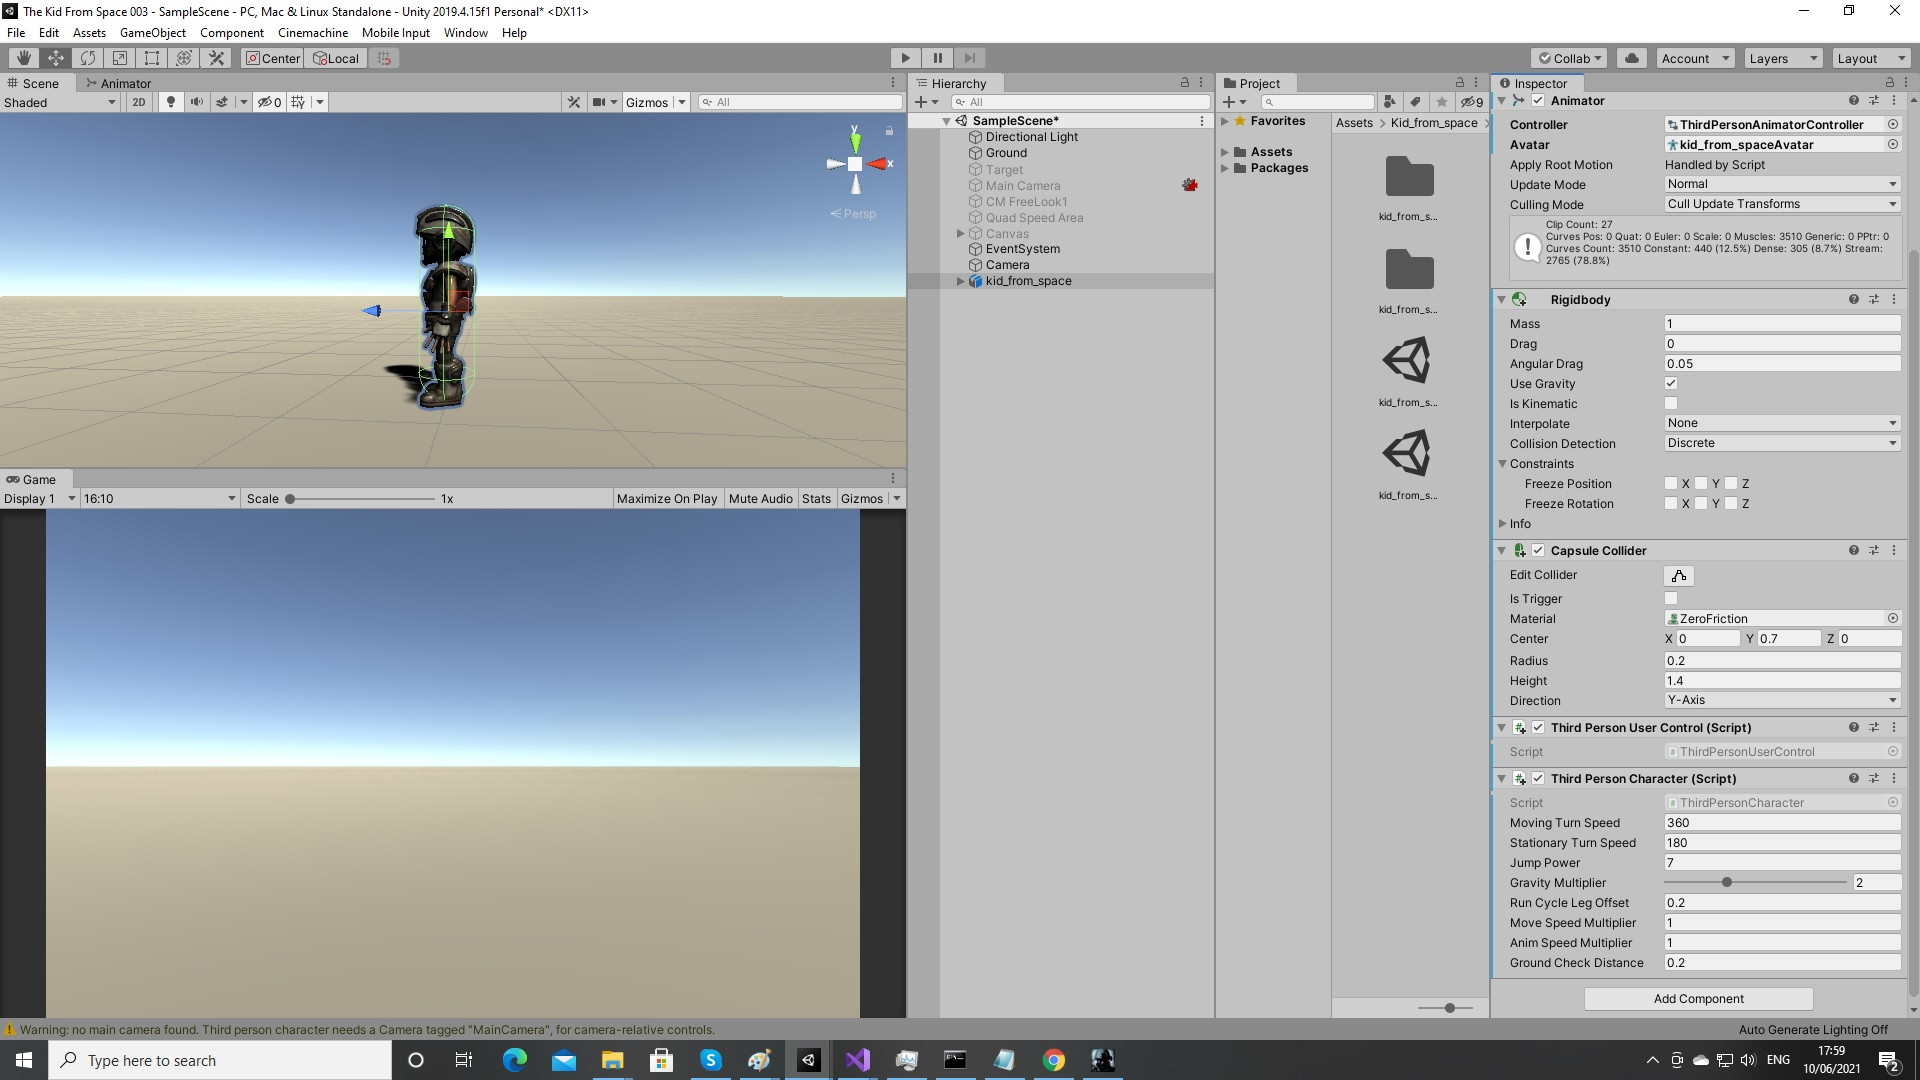Click Add Component button
The width and height of the screenshot is (1920, 1080).
(1697, 998)
